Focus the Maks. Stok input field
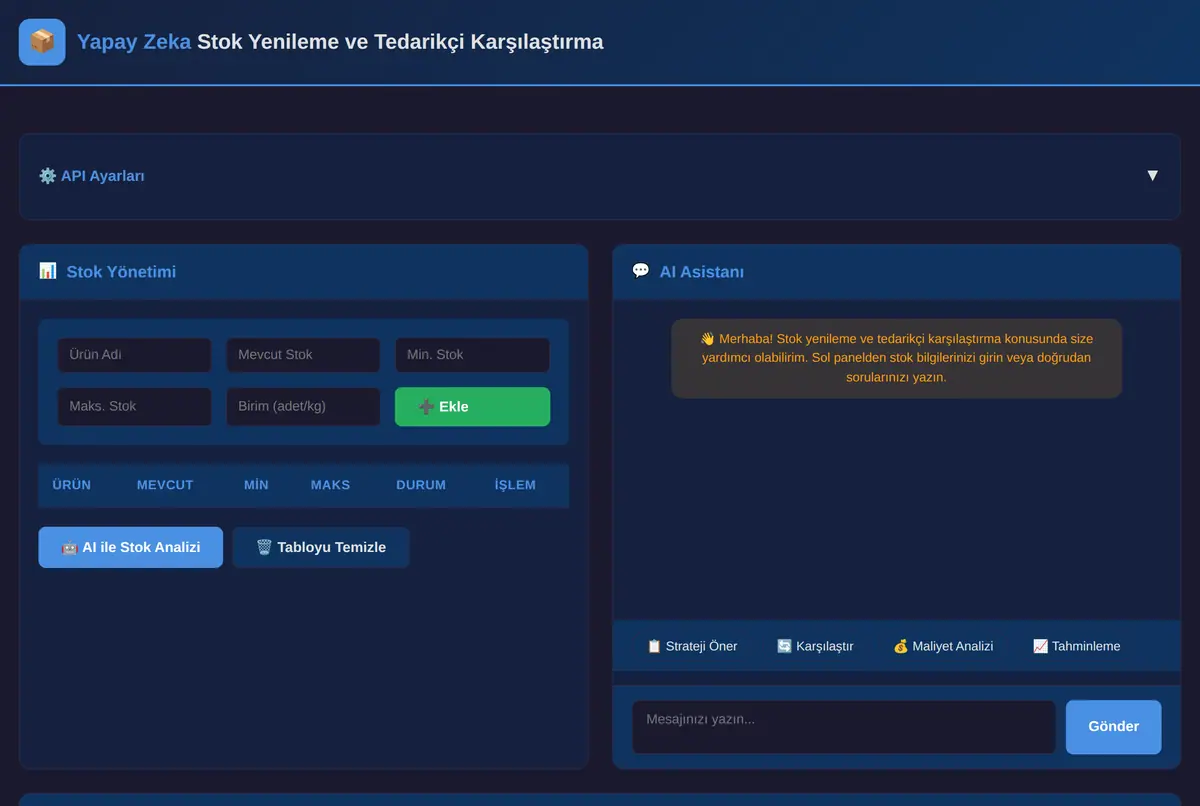The image size is (1200, 806). (134, 407)
